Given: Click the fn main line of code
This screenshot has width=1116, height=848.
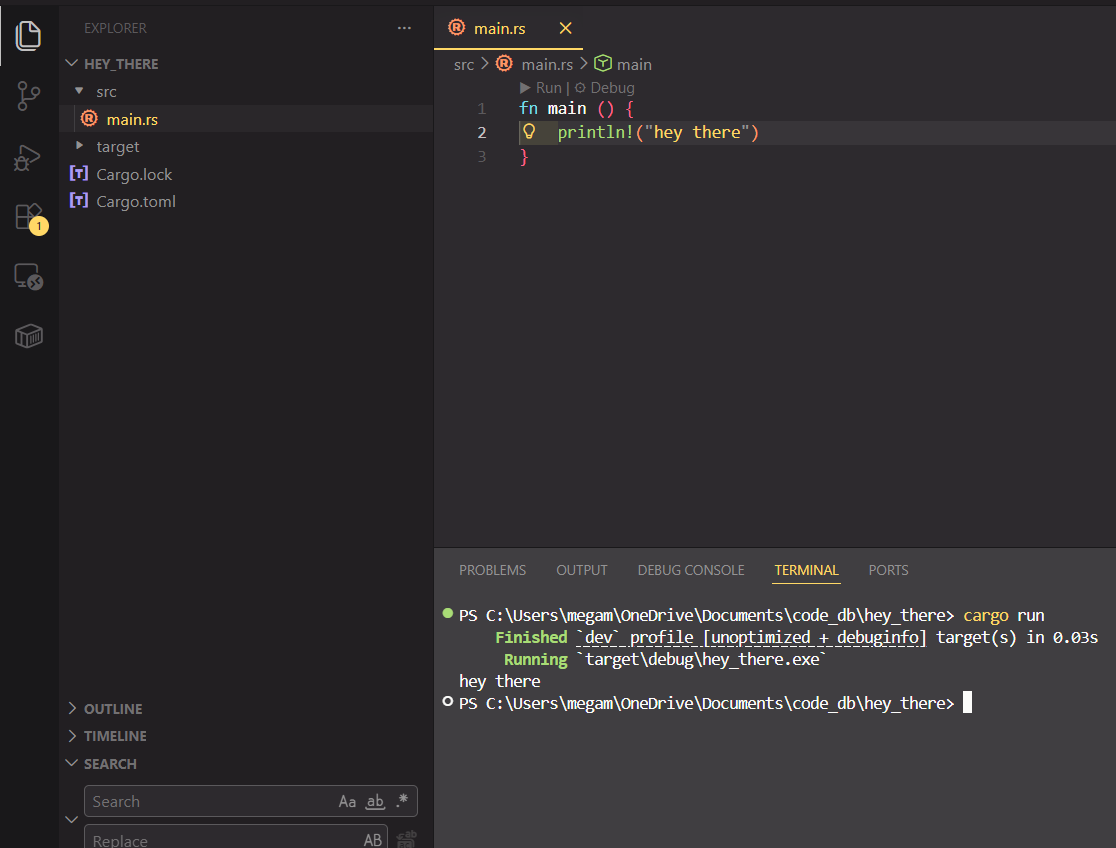Looking at the screenshot, I should point(576,108).
